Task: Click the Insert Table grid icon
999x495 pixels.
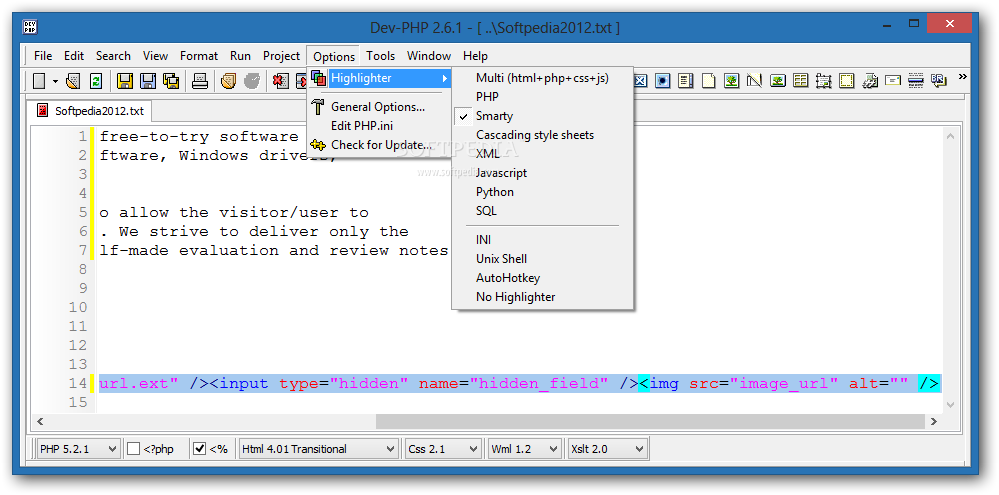Action: 800,81
